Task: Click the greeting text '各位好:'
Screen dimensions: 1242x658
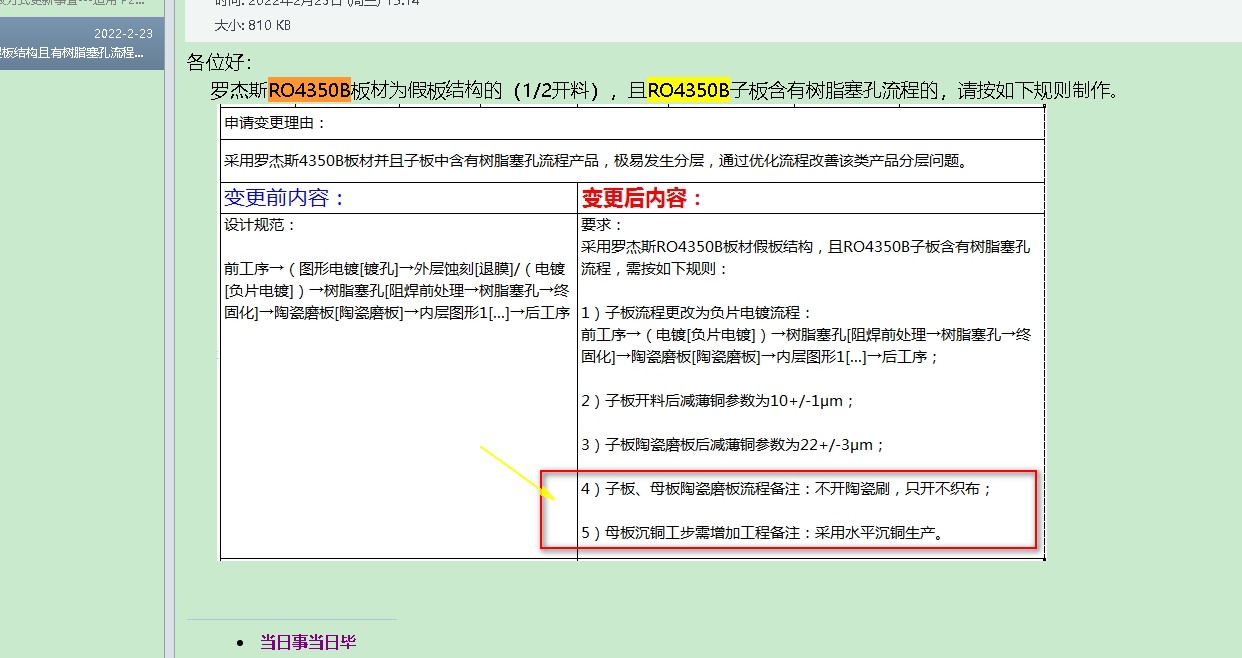Action: click(219, 63)
